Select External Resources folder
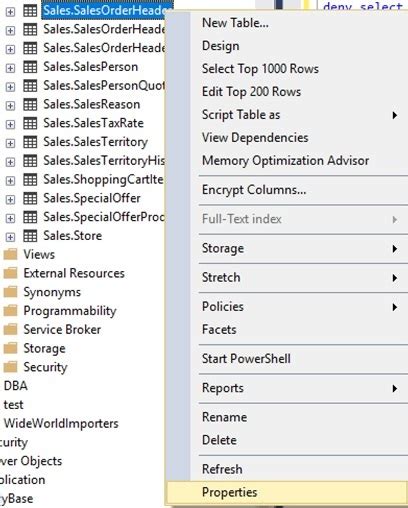Screen dimensions: 408x508 pos(74,273)
